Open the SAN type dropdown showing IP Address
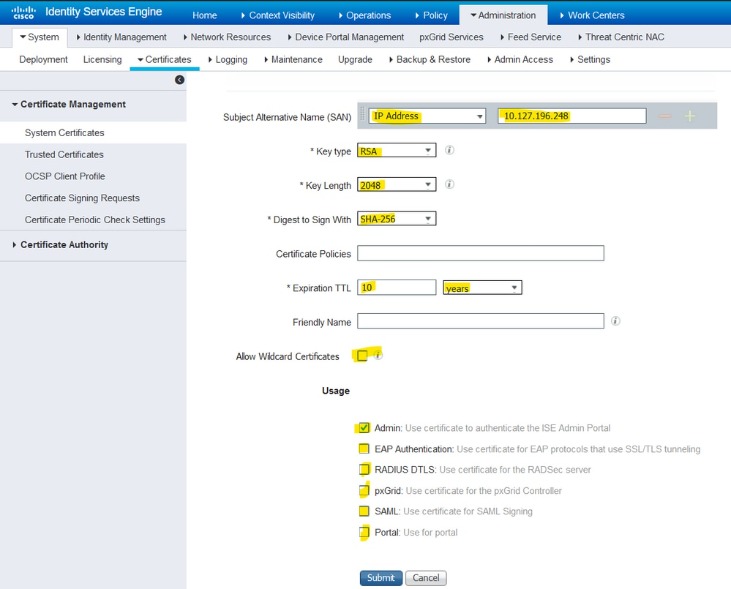This screenshot has width=731, height=589. [x=427, y=116]
